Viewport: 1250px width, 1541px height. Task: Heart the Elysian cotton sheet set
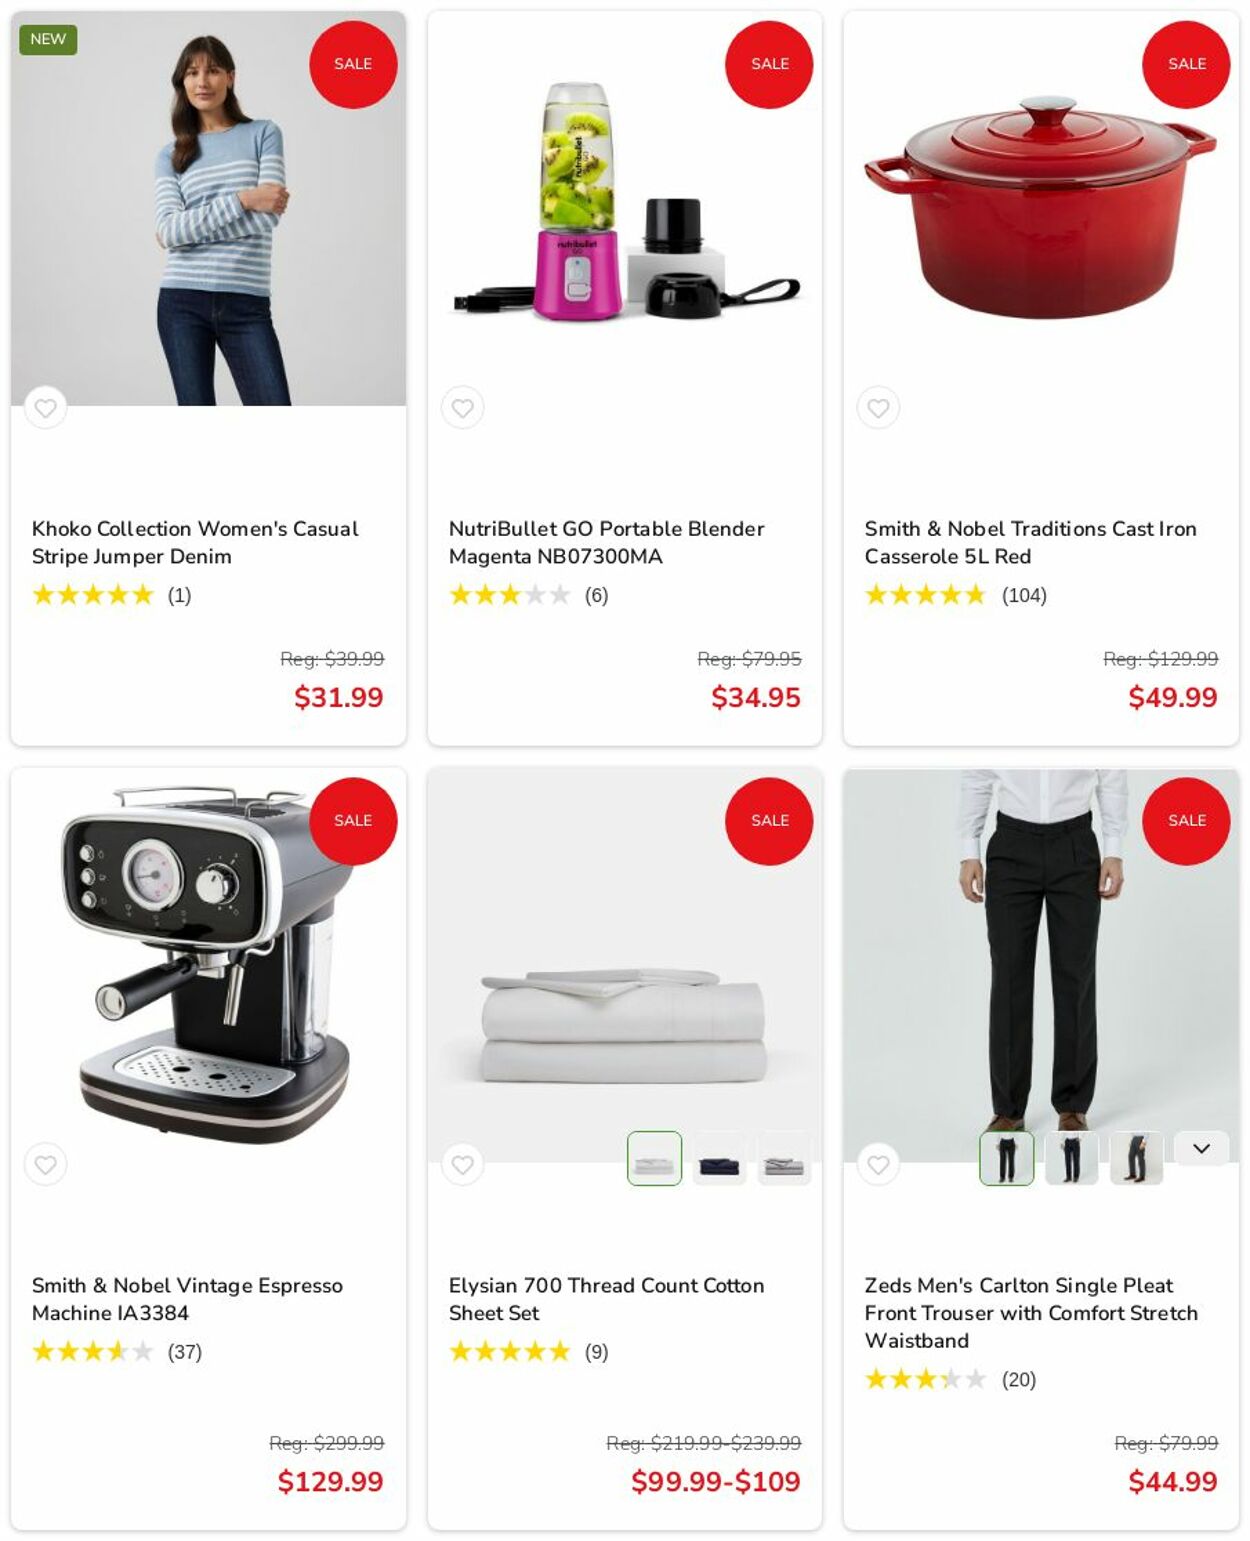point(462,1164)
